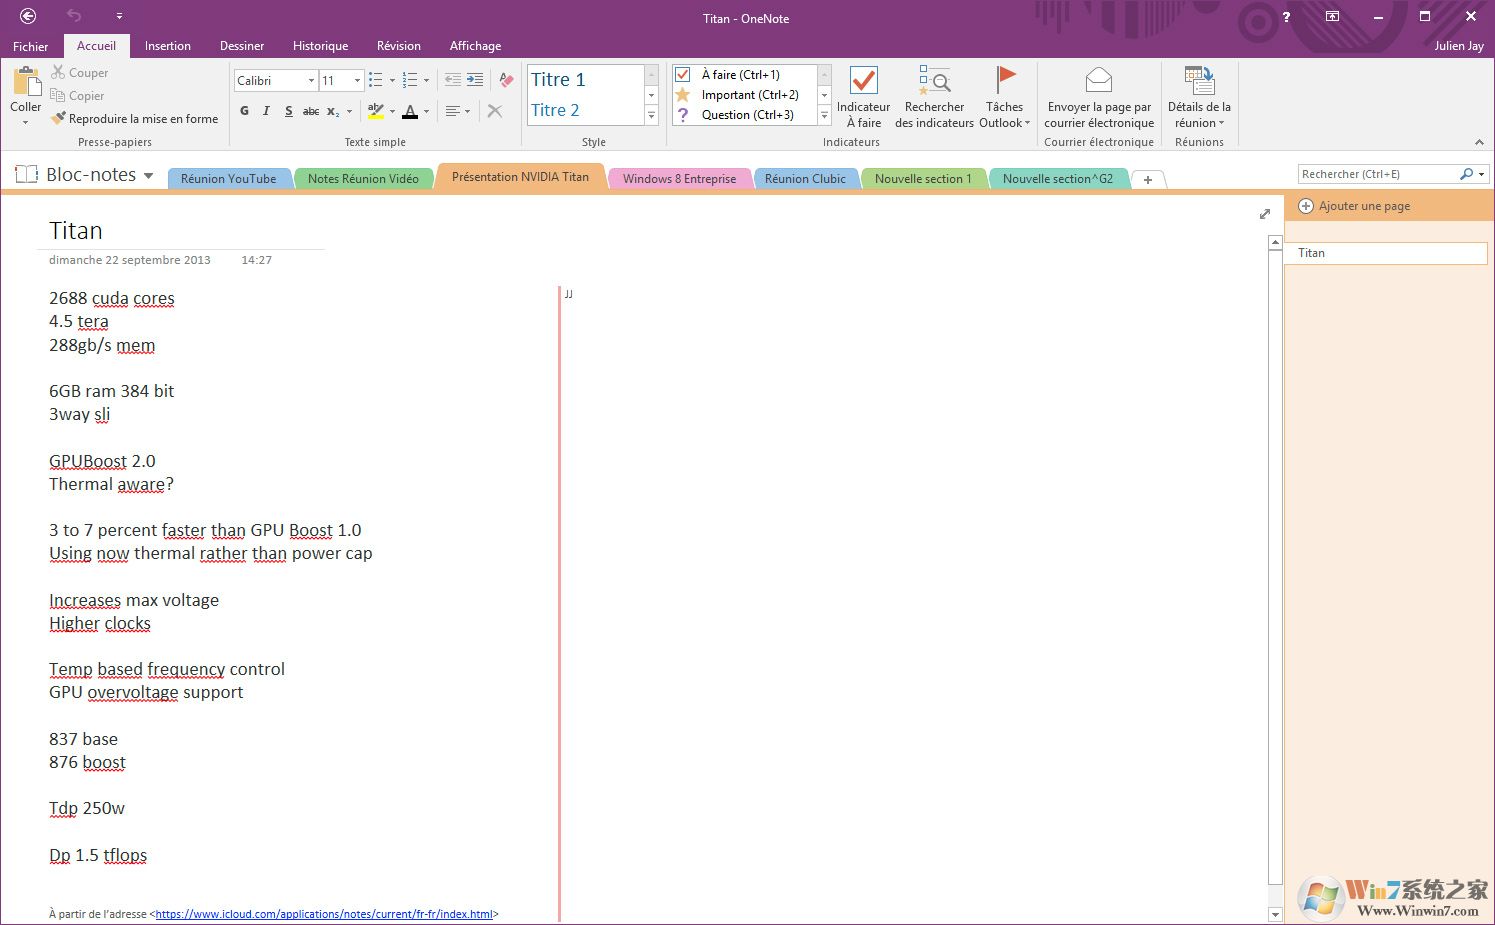Apply strikethrough to the text

tap(310, 111)
